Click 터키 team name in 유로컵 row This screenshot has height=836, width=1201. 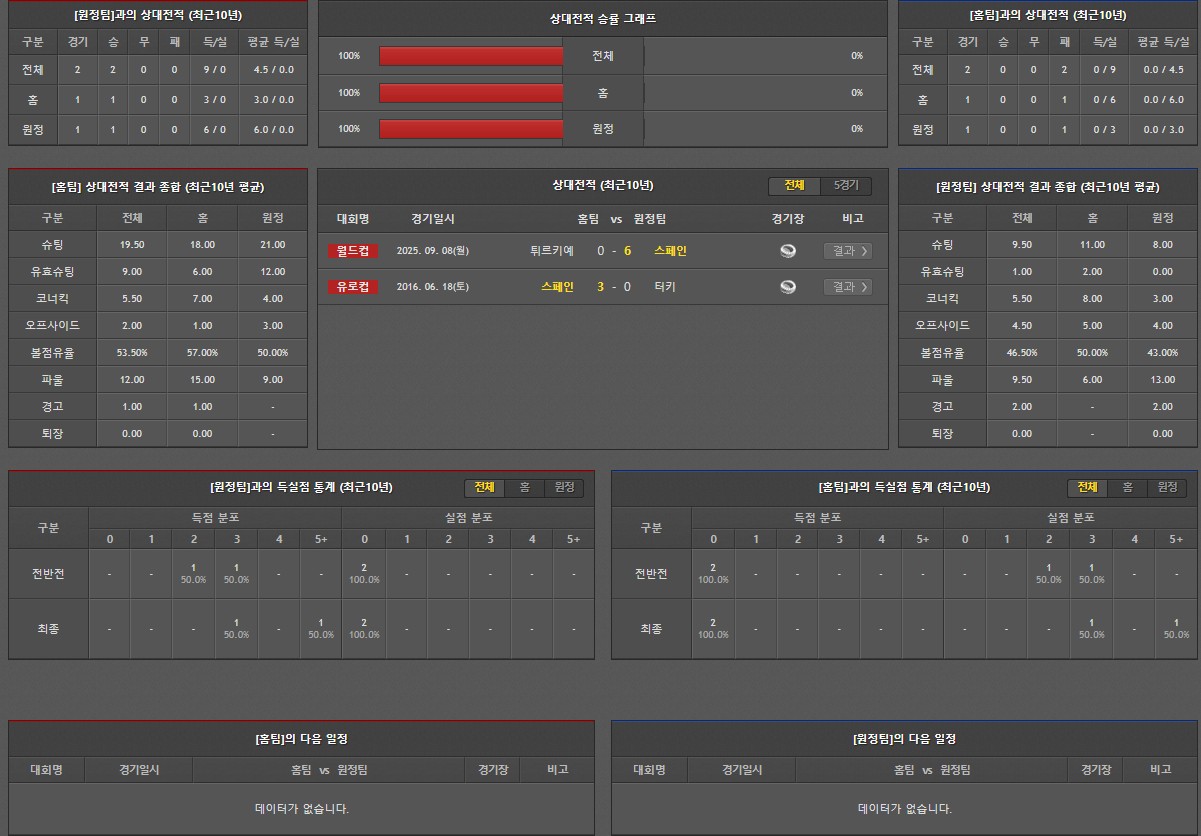coord(664,287)
